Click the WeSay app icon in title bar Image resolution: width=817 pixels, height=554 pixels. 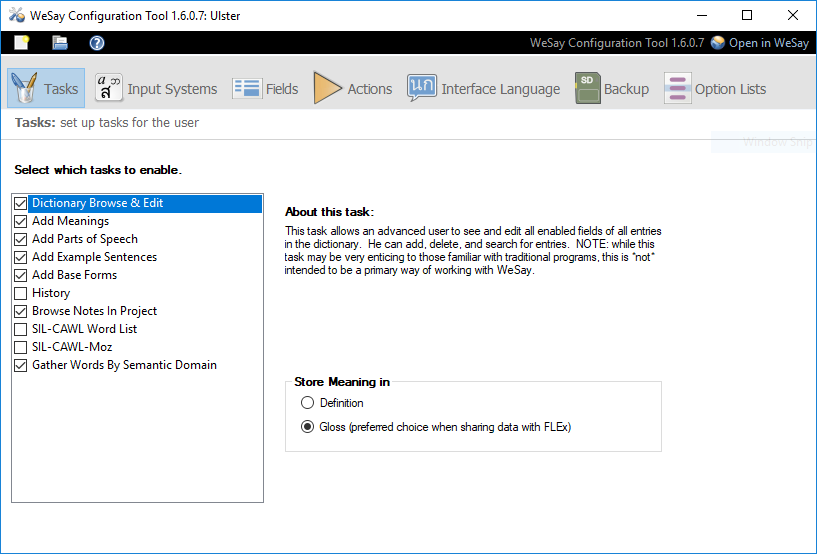[x=17, y=15]
